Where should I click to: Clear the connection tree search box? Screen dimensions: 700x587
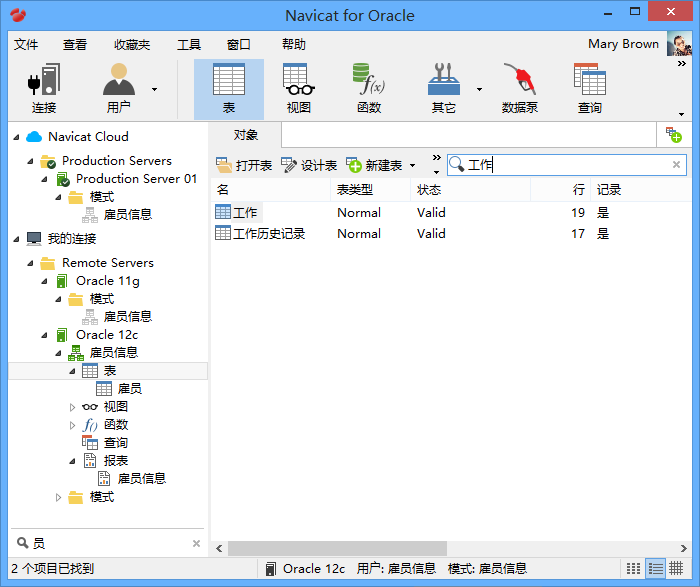196,543
